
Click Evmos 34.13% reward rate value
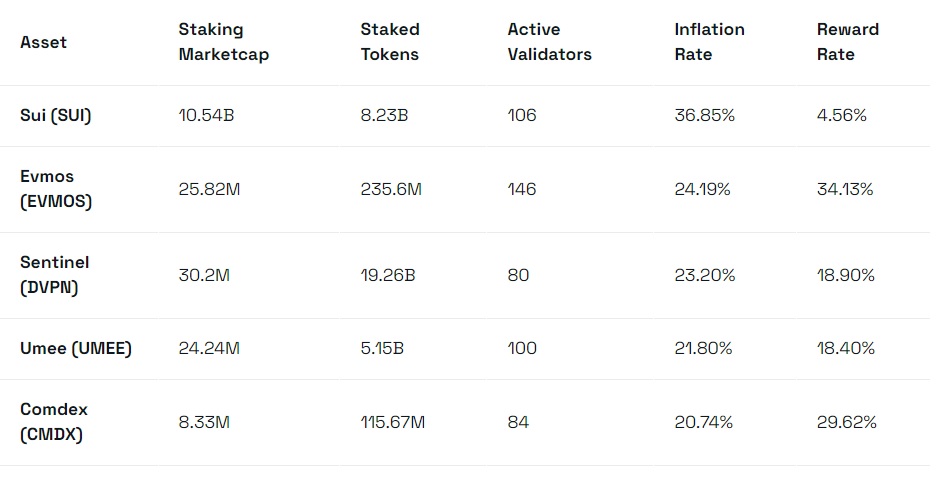coord(845,189)
